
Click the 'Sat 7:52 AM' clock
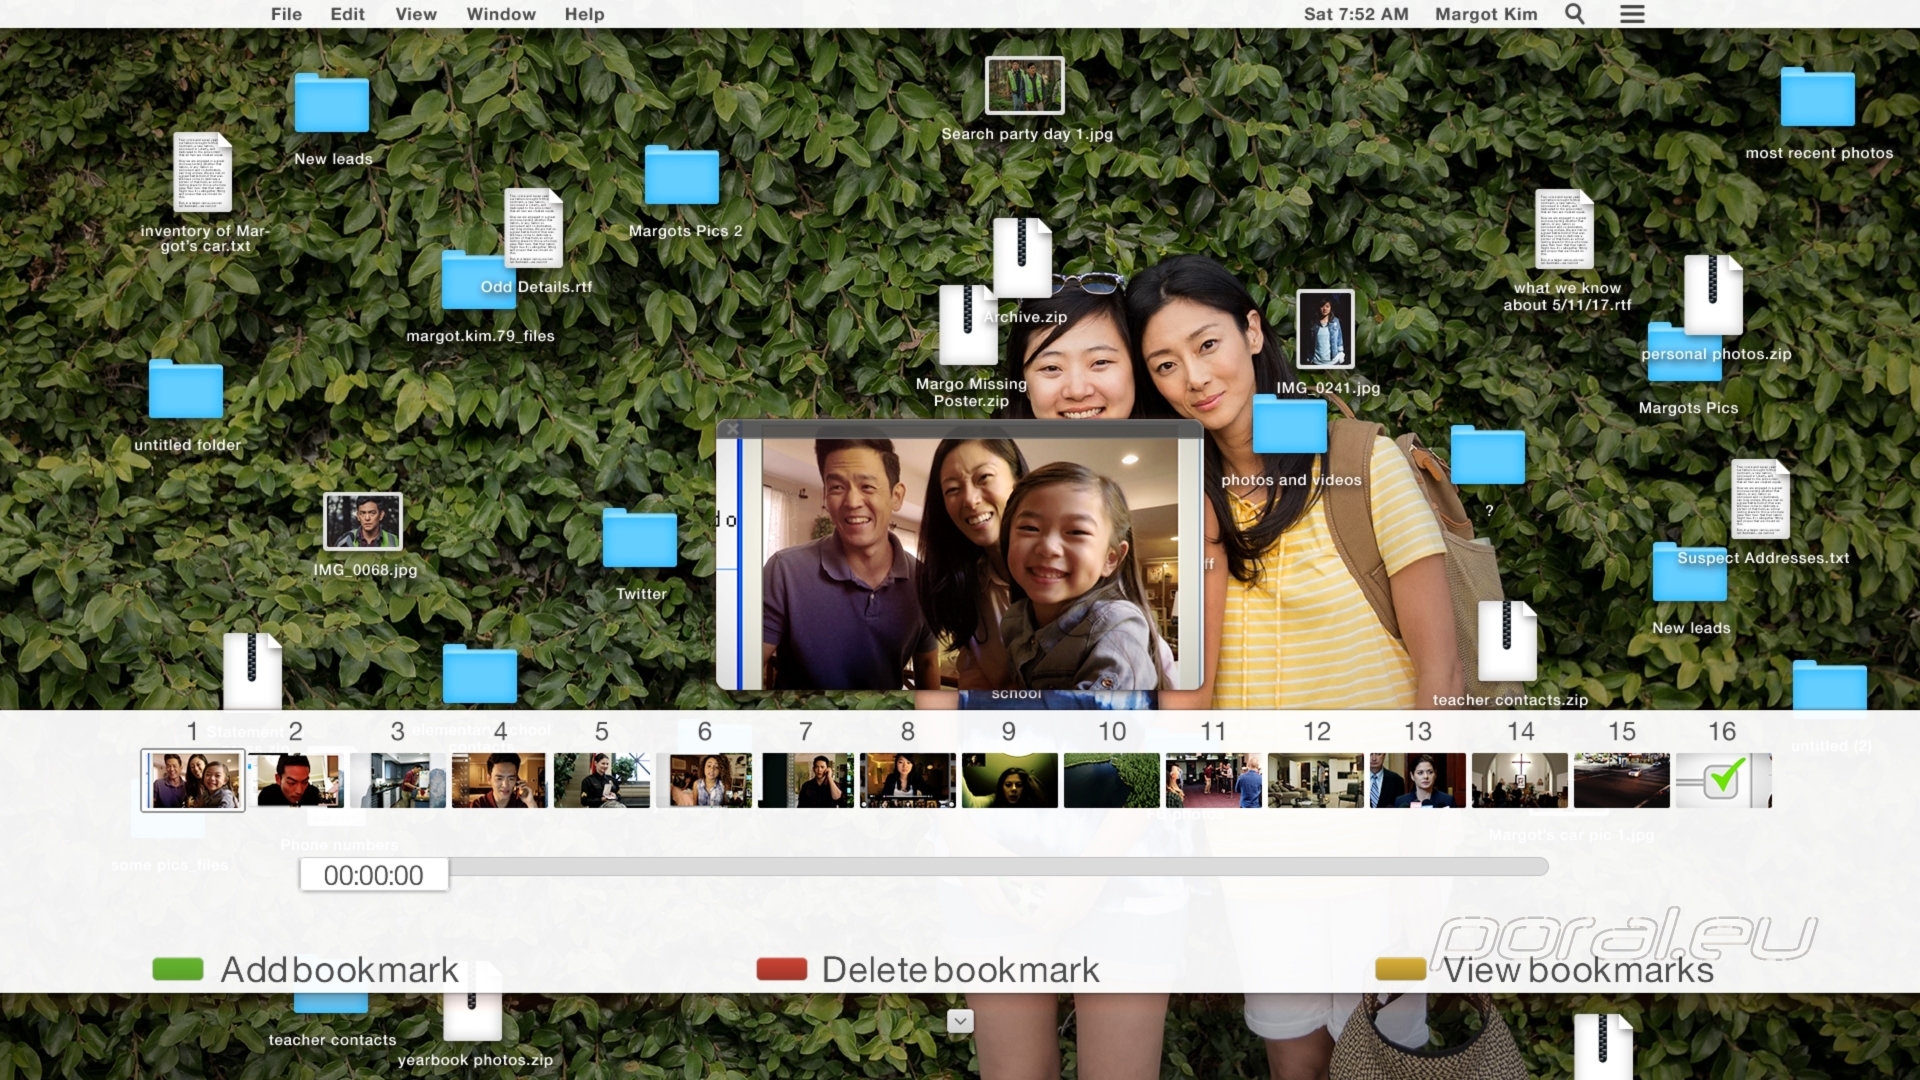coord(1356,14)
